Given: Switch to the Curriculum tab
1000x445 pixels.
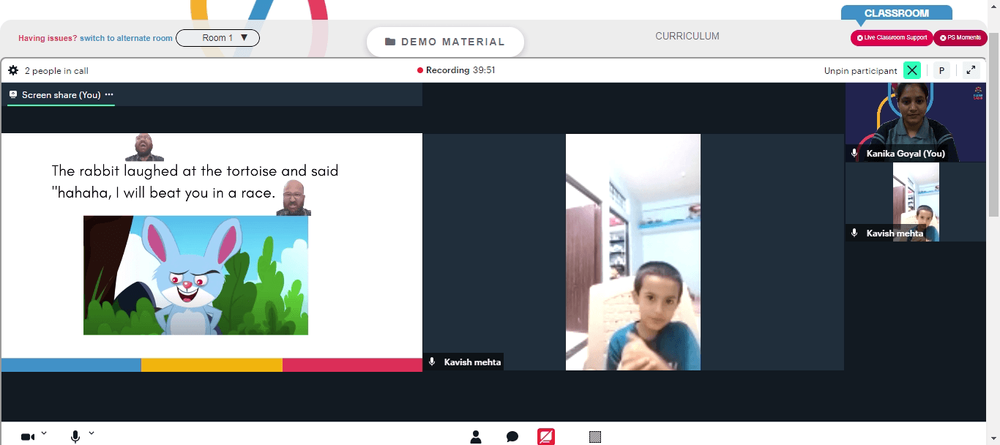Looking at the screenshot, I should point(687,36).
